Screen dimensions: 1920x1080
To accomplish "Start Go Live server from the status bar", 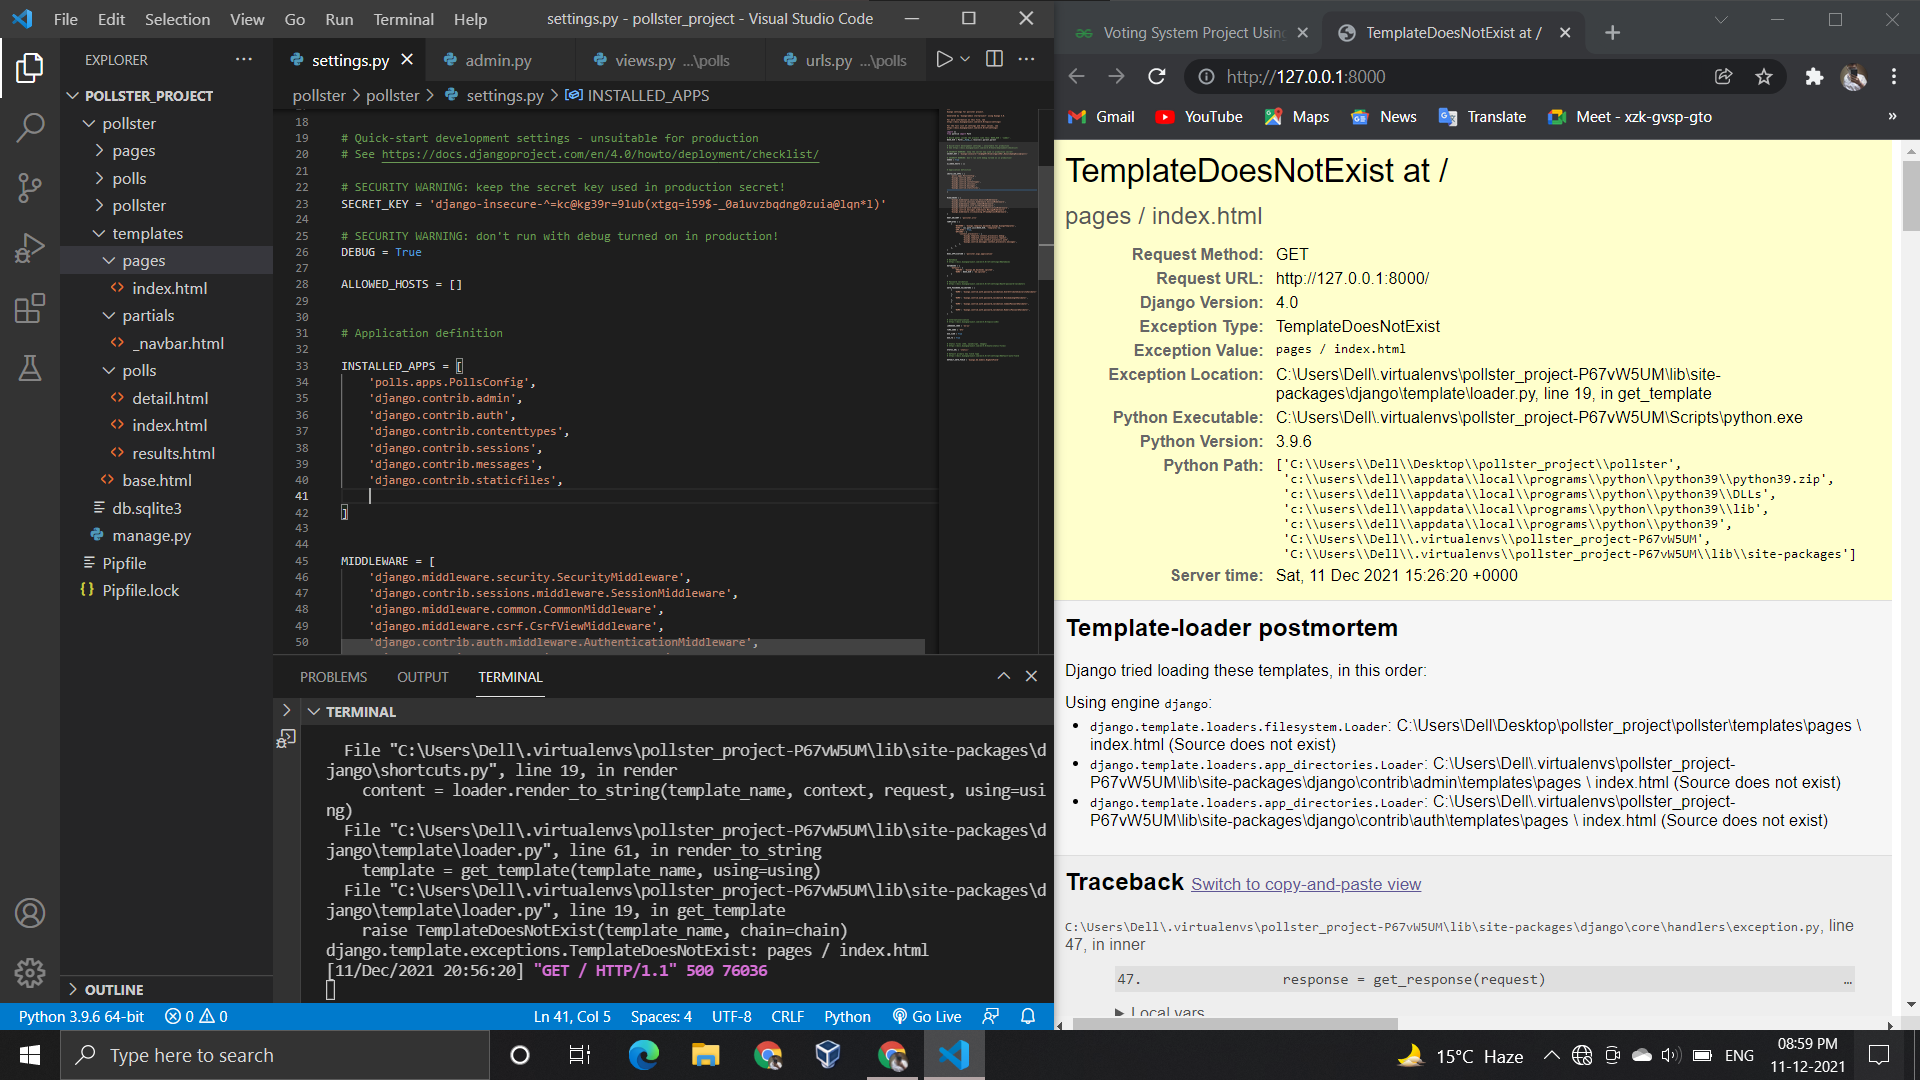I will [926, 1016].
